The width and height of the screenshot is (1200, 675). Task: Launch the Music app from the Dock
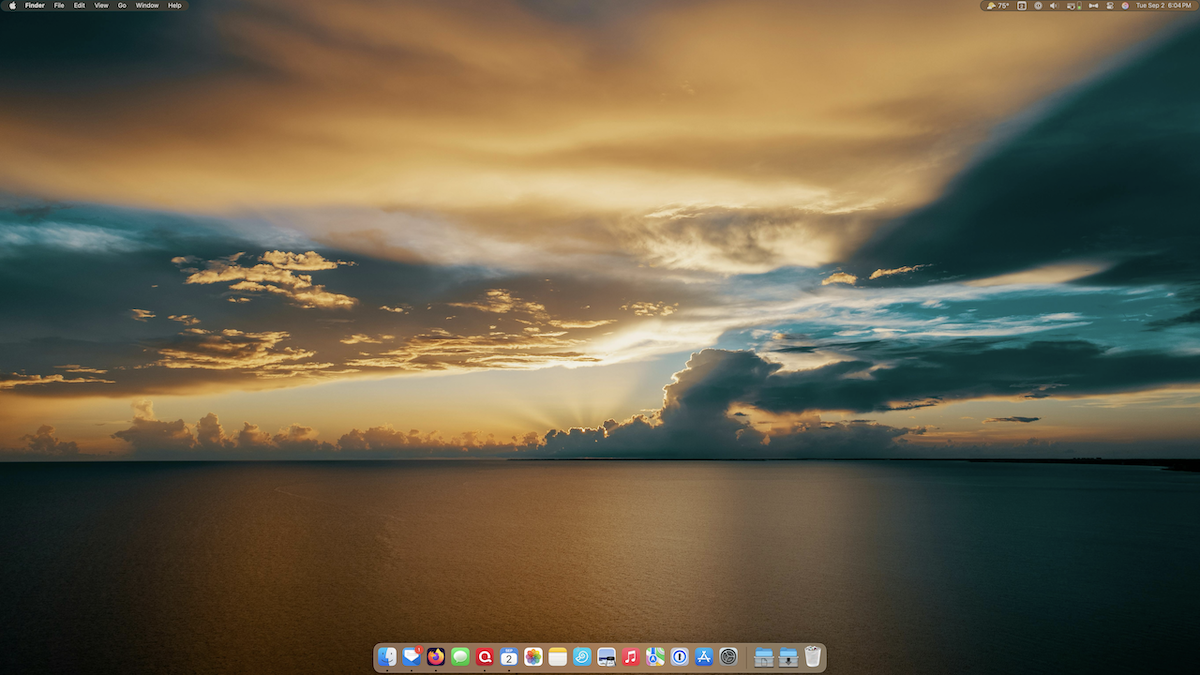(x=630, y=657)
